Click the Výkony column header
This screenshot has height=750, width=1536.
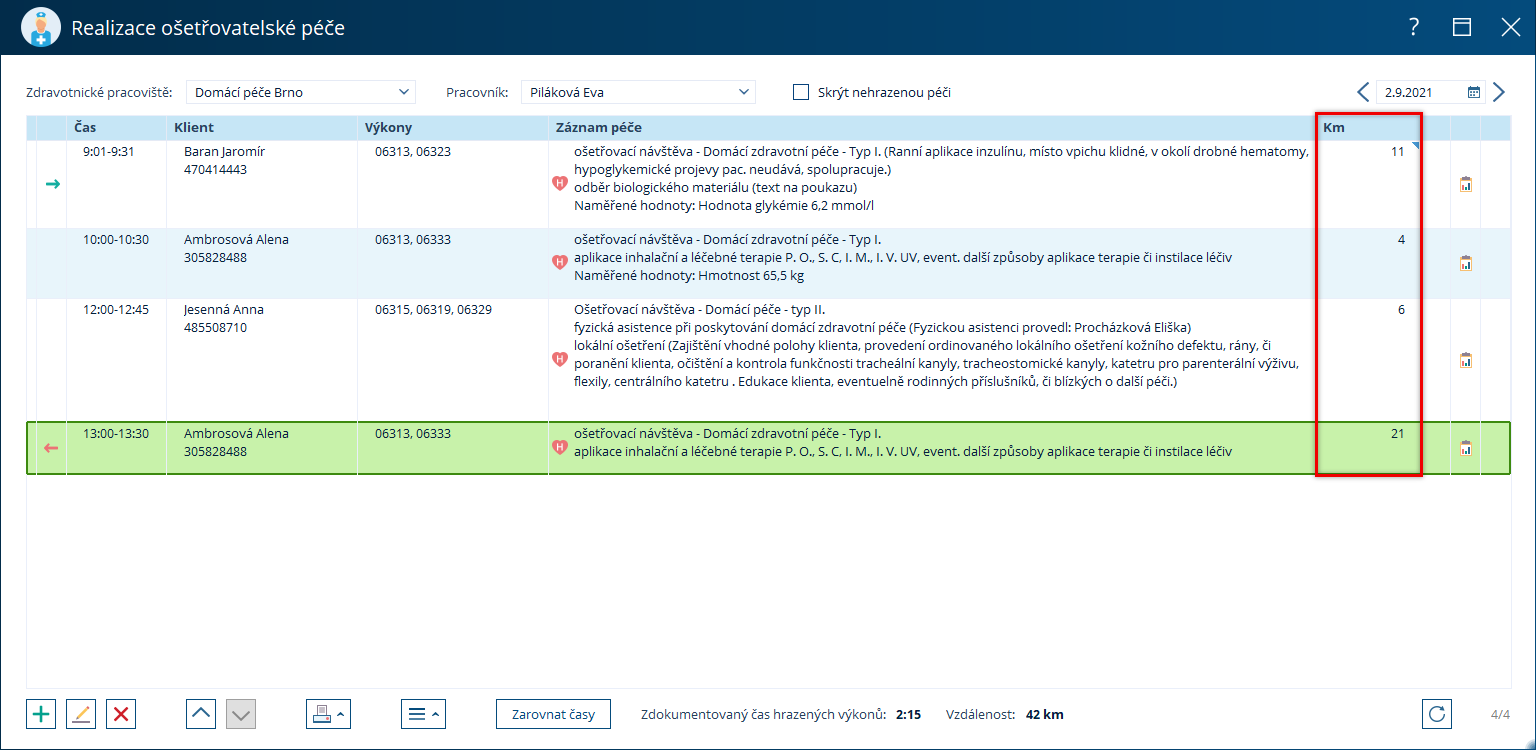(x=453, y=128)
